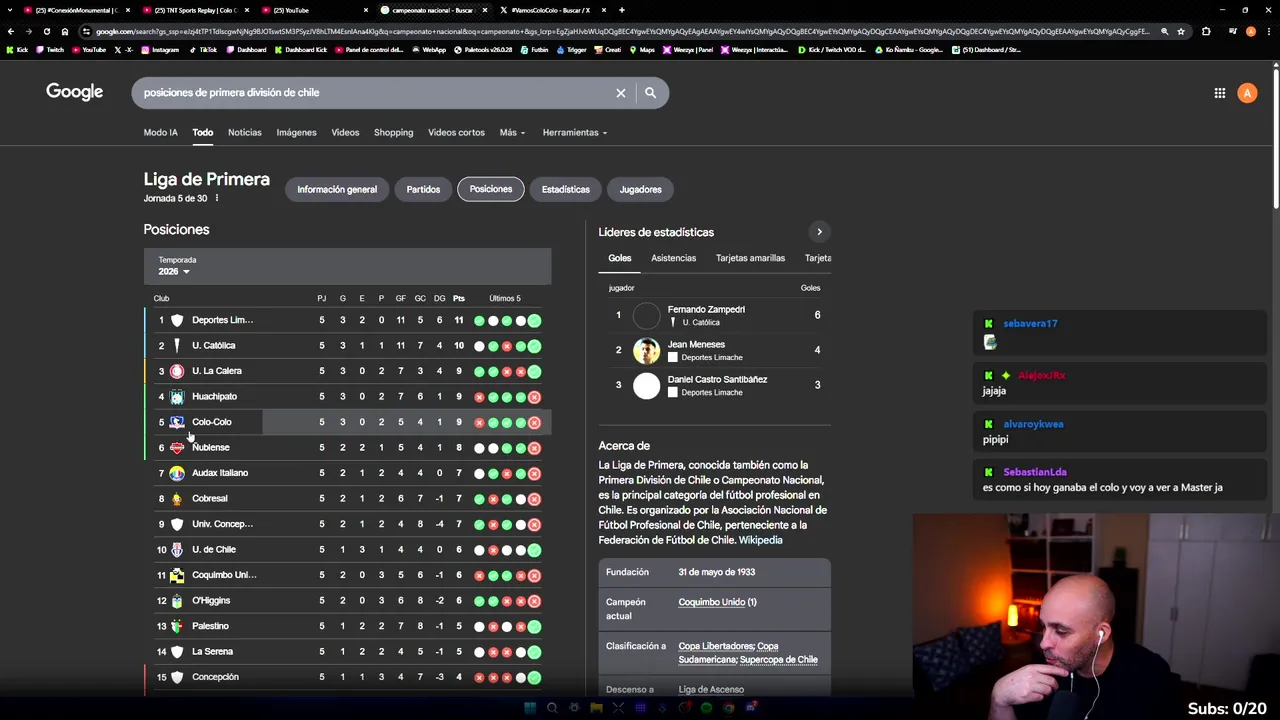Click the Chrome taskbar icon
This screenshot has width=1280, height=720.
pyautogui.click(x=728, y=708)
